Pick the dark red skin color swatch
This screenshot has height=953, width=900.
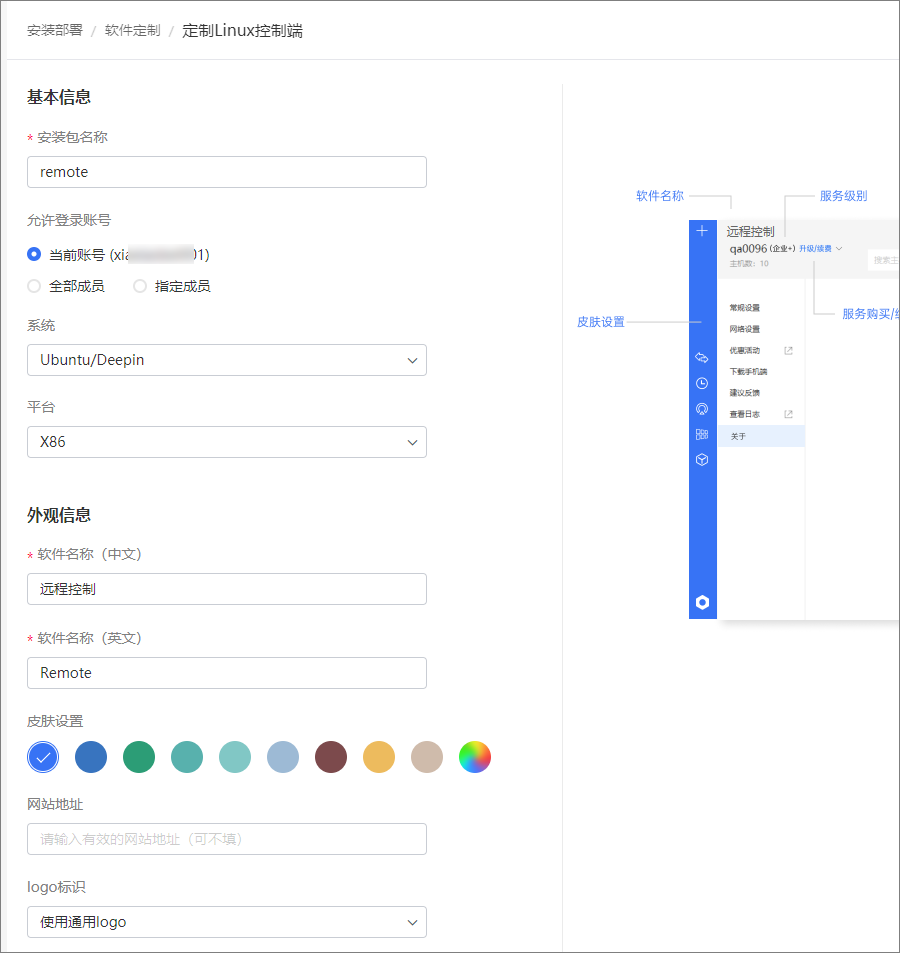click(331, 758)
